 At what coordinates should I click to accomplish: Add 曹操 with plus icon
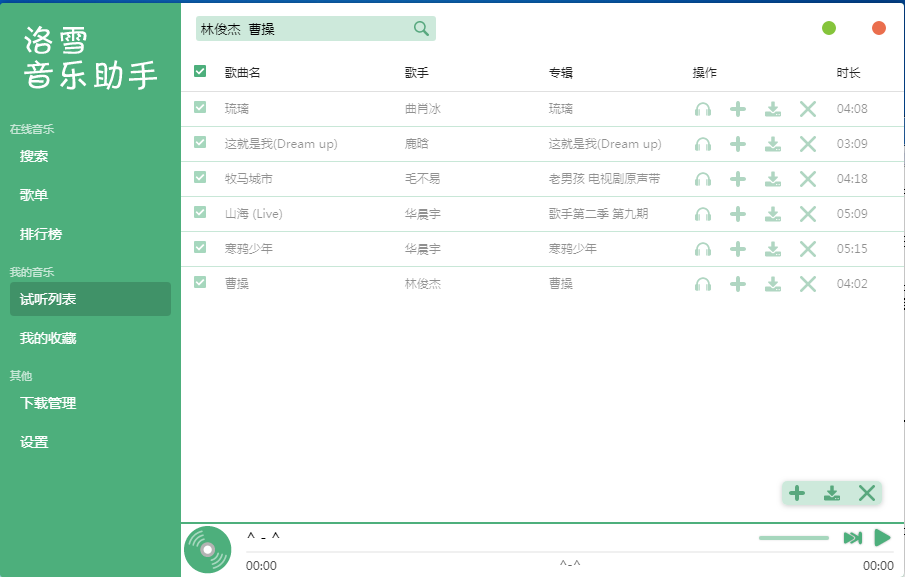click(738, 284)
